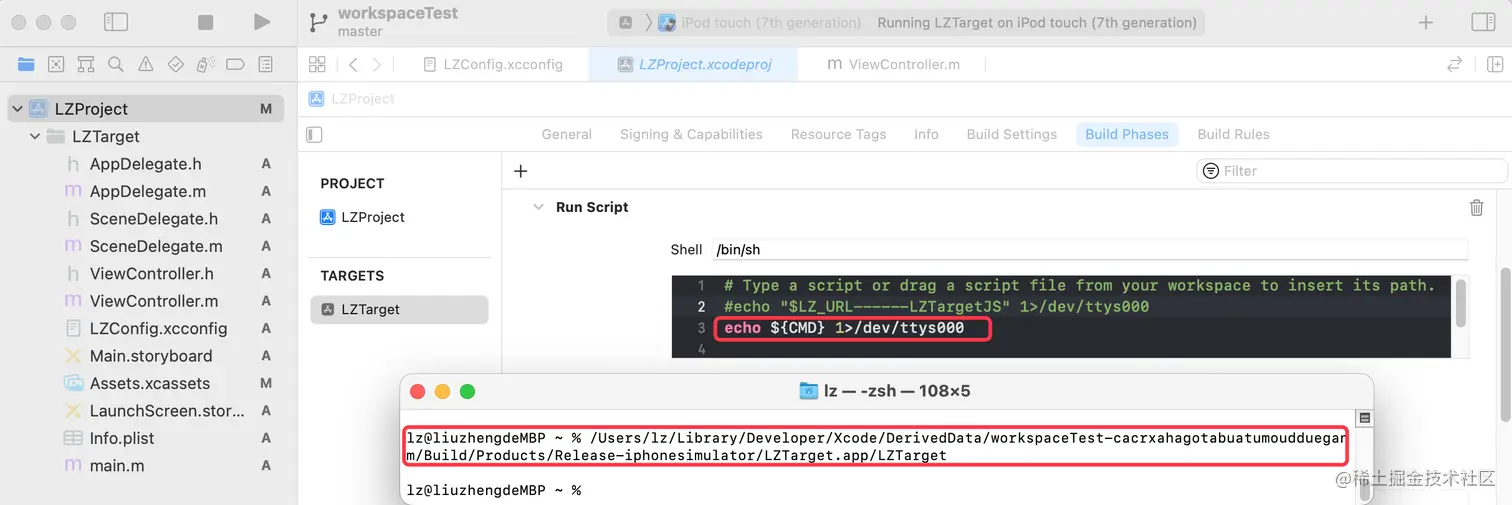Select Main.storyboard in navigator
Screen dimensions: 1512x505
click(150, 356)
